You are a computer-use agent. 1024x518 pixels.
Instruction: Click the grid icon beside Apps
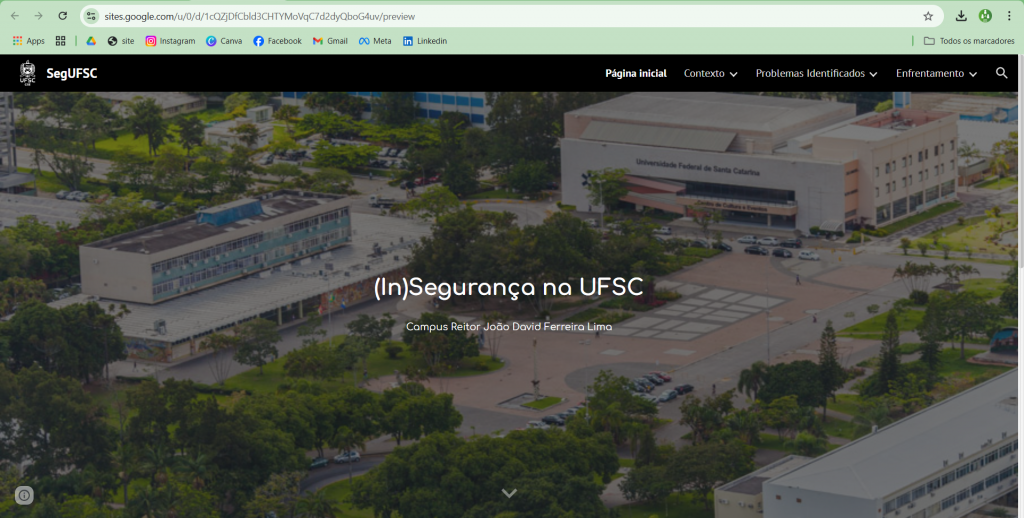click(61, 40)
